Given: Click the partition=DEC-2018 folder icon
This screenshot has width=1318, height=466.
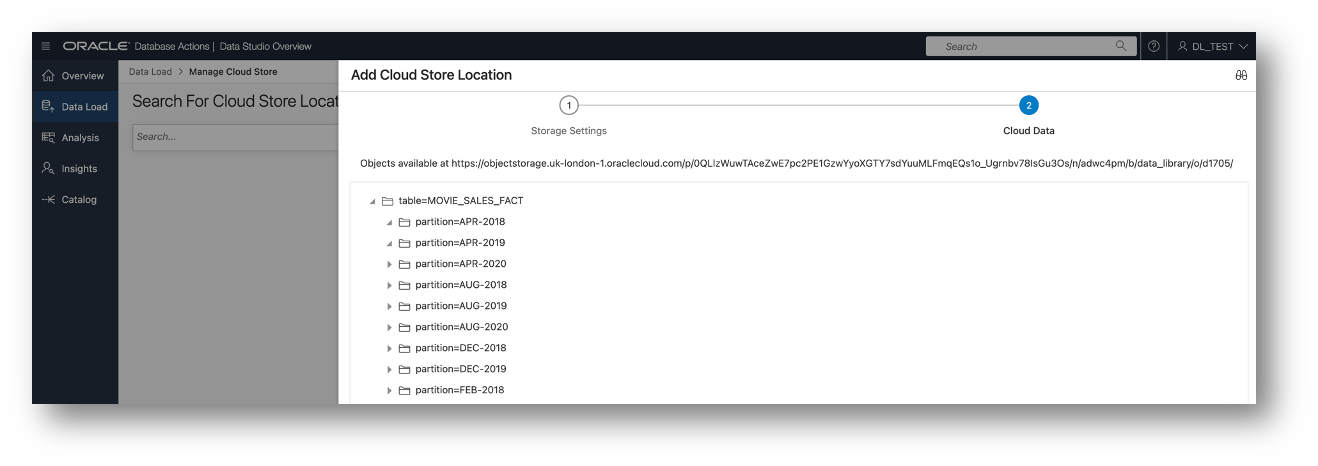Looking at the screenshot, I should coord(405,348).
